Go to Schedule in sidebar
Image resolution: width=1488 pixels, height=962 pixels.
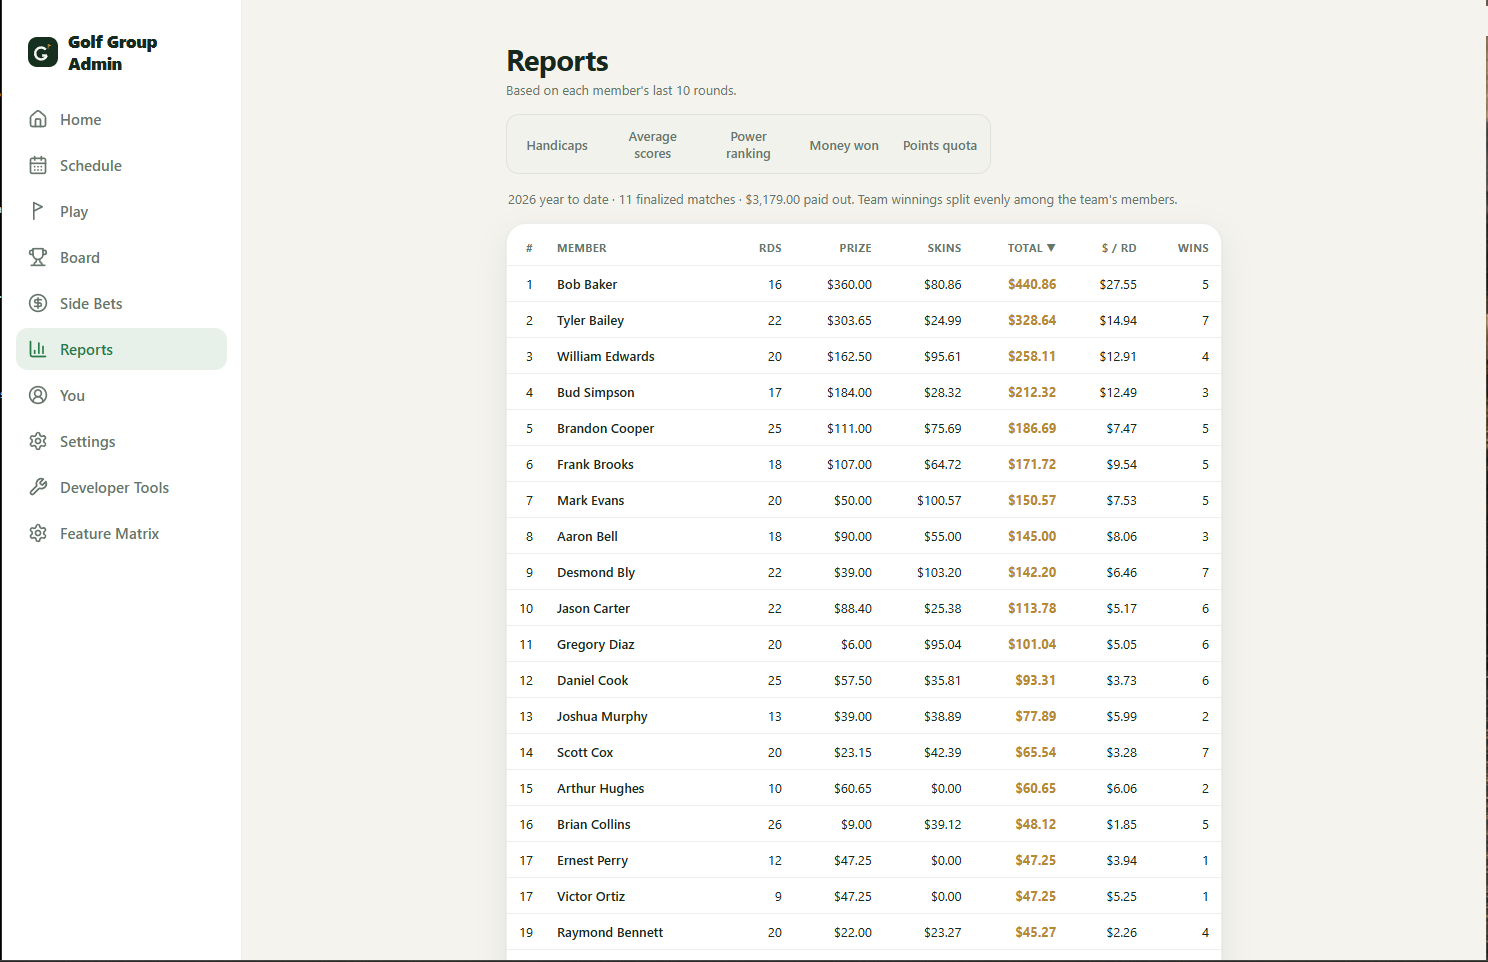coord(121,165)
